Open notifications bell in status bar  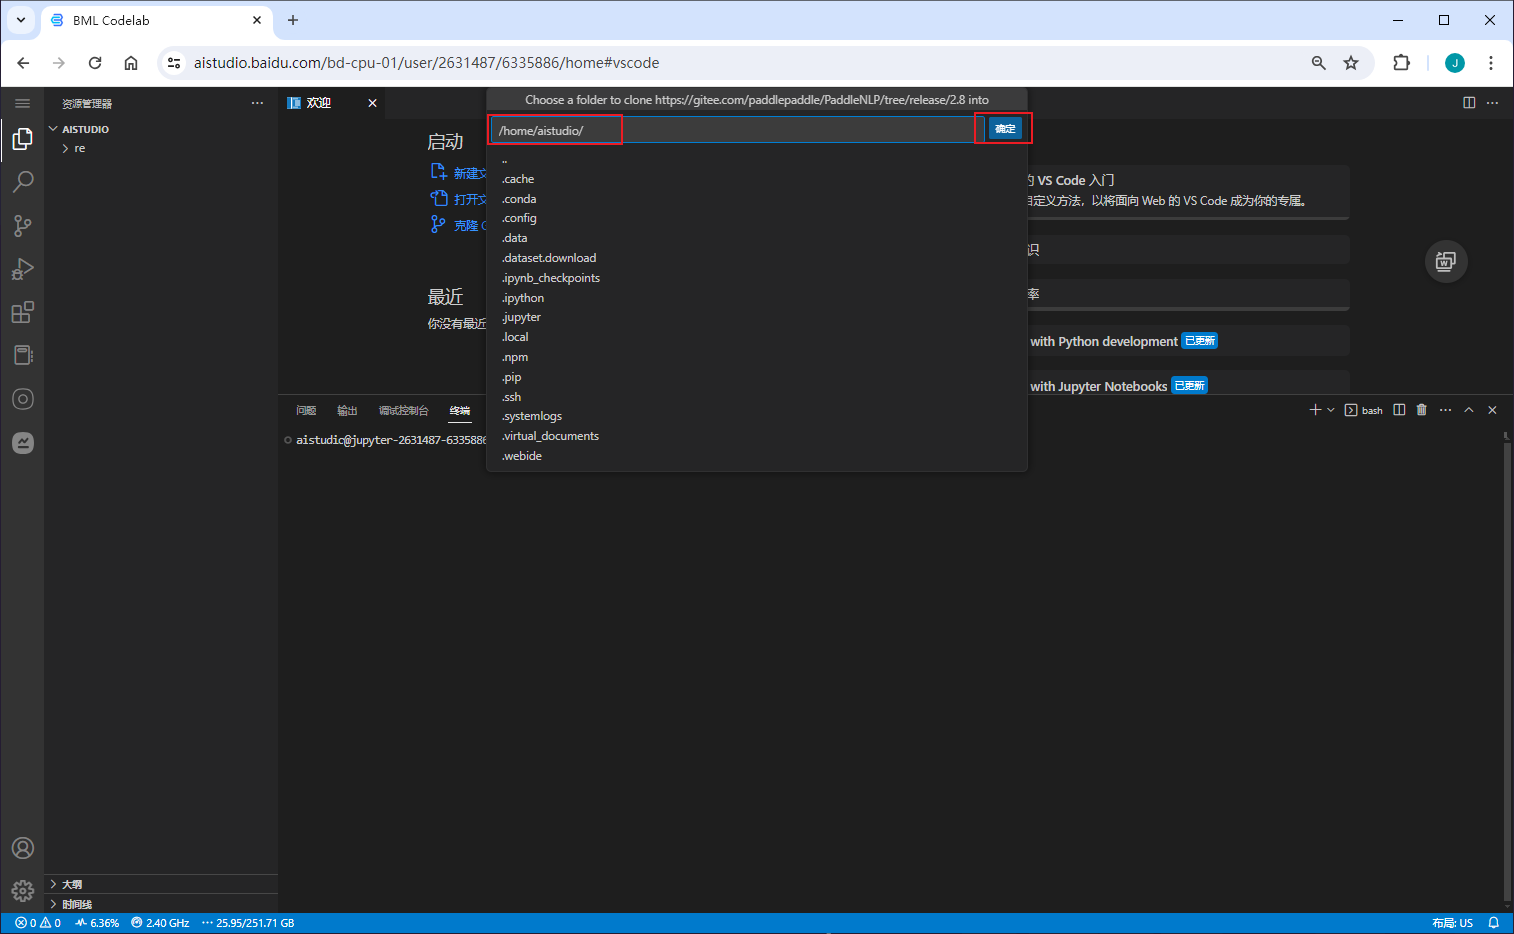pos(1493,923)
